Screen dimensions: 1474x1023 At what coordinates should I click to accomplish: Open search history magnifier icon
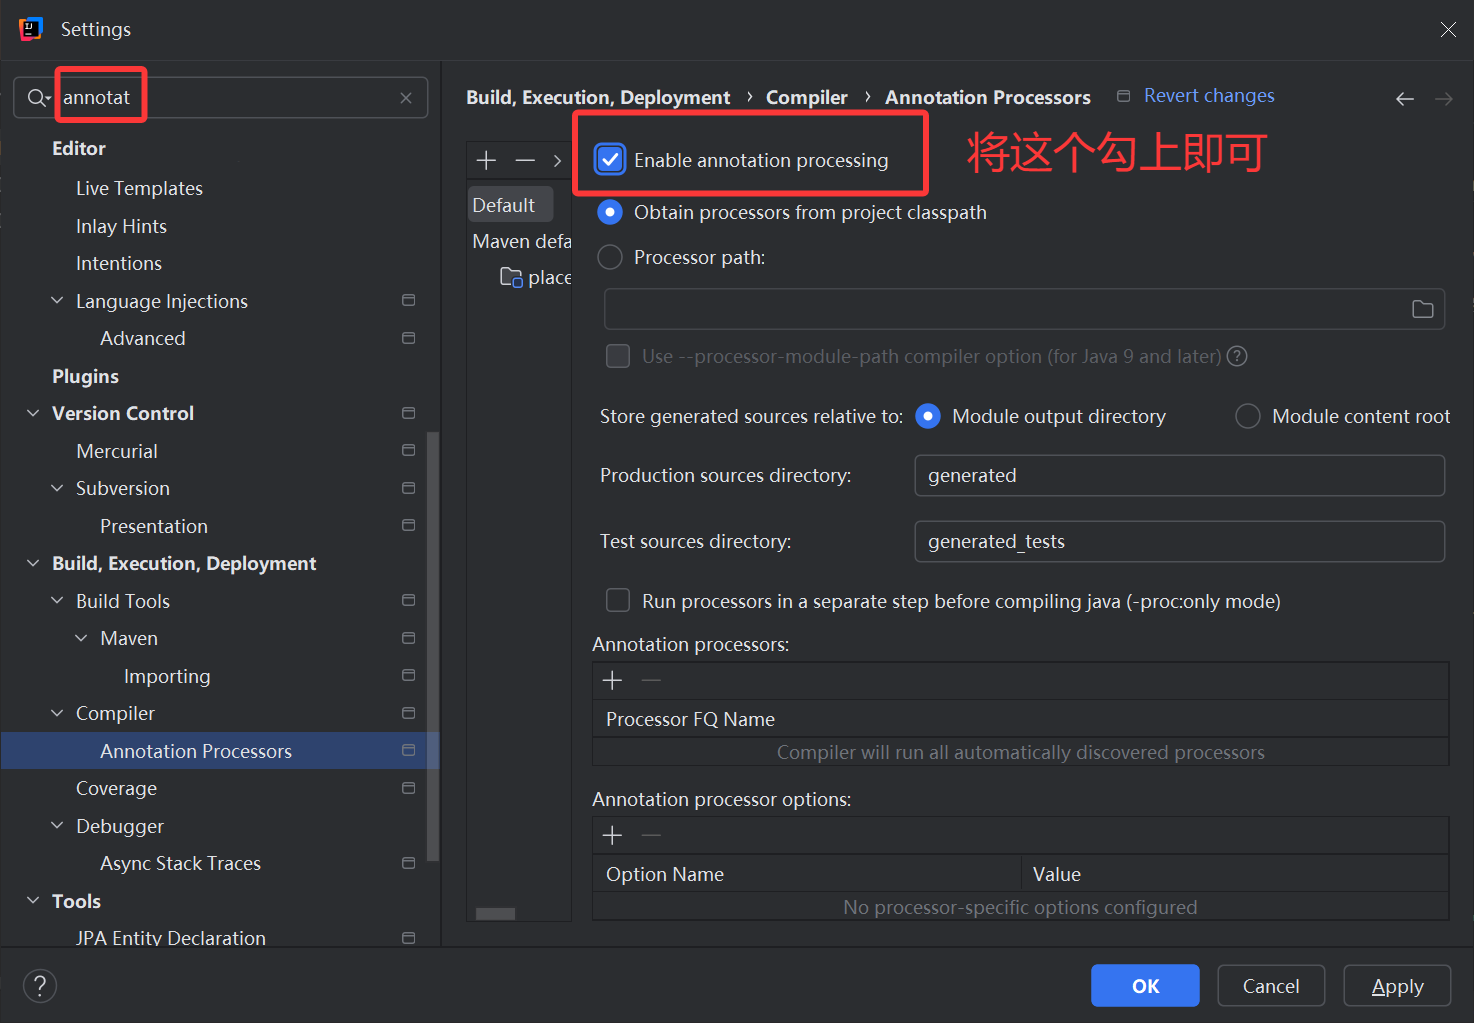coord(38,98)
